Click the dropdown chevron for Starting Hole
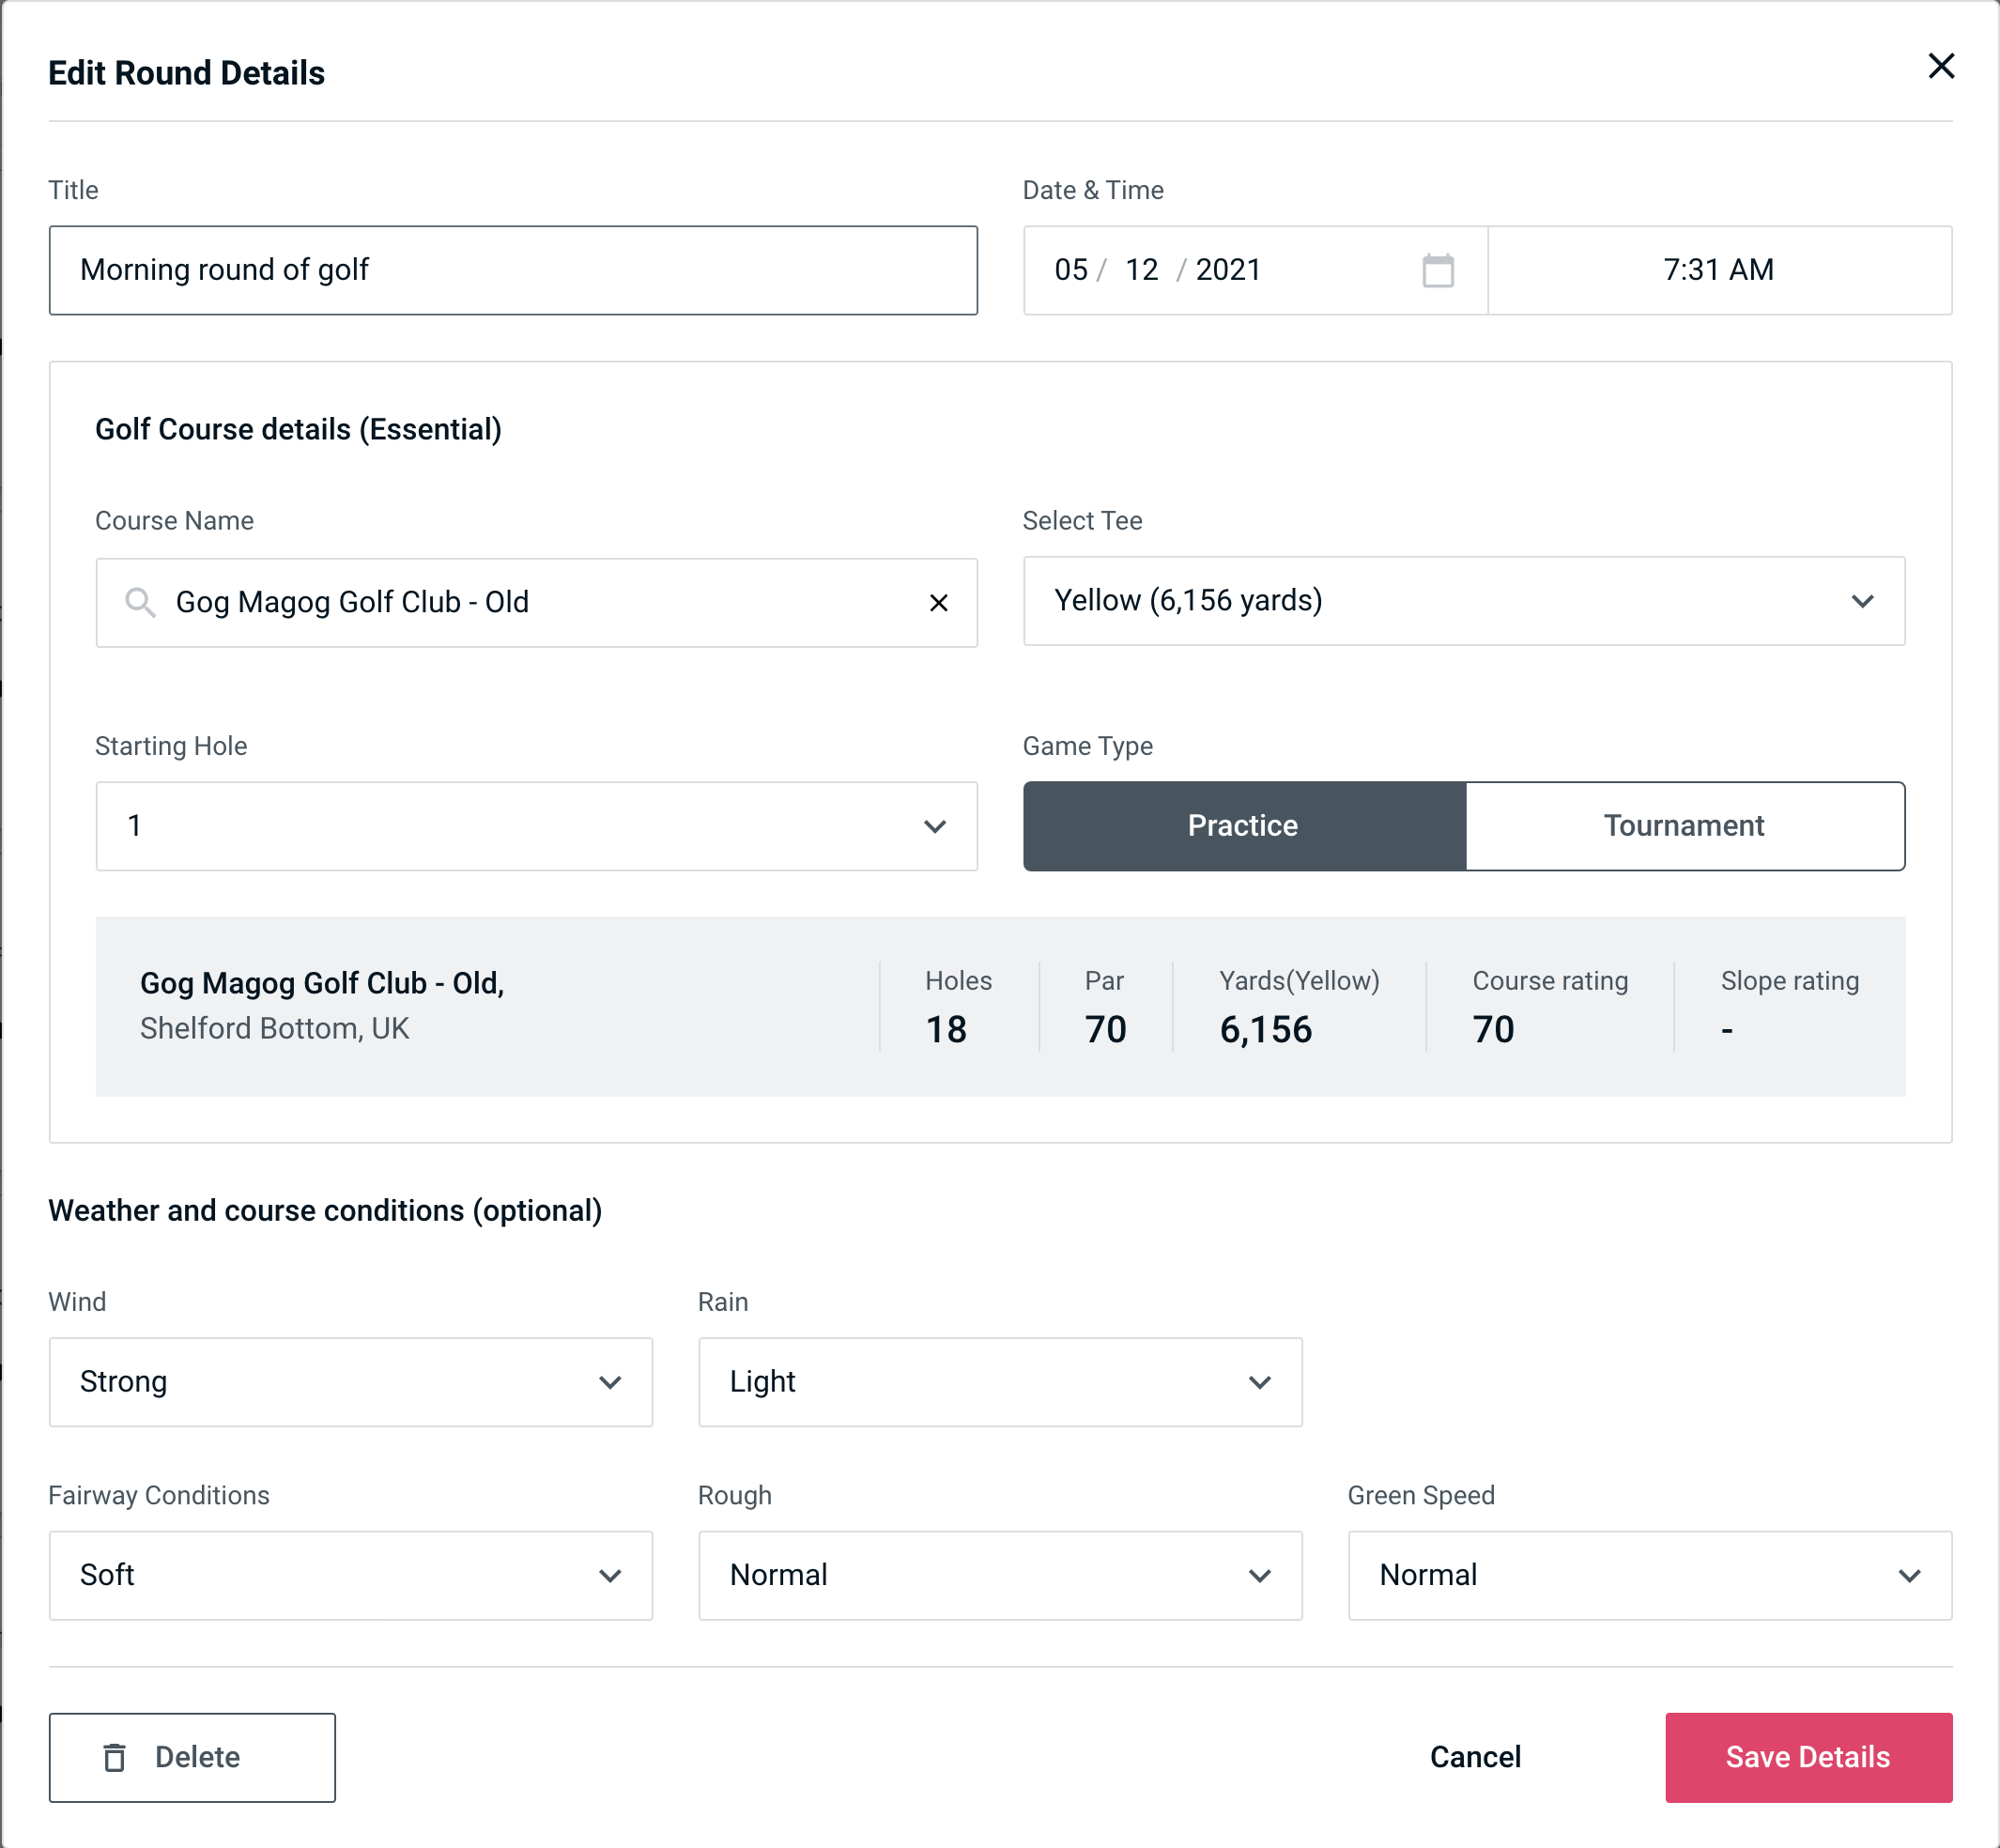Viewport: 2000px width, 1848px height. [x=933, y=825]
